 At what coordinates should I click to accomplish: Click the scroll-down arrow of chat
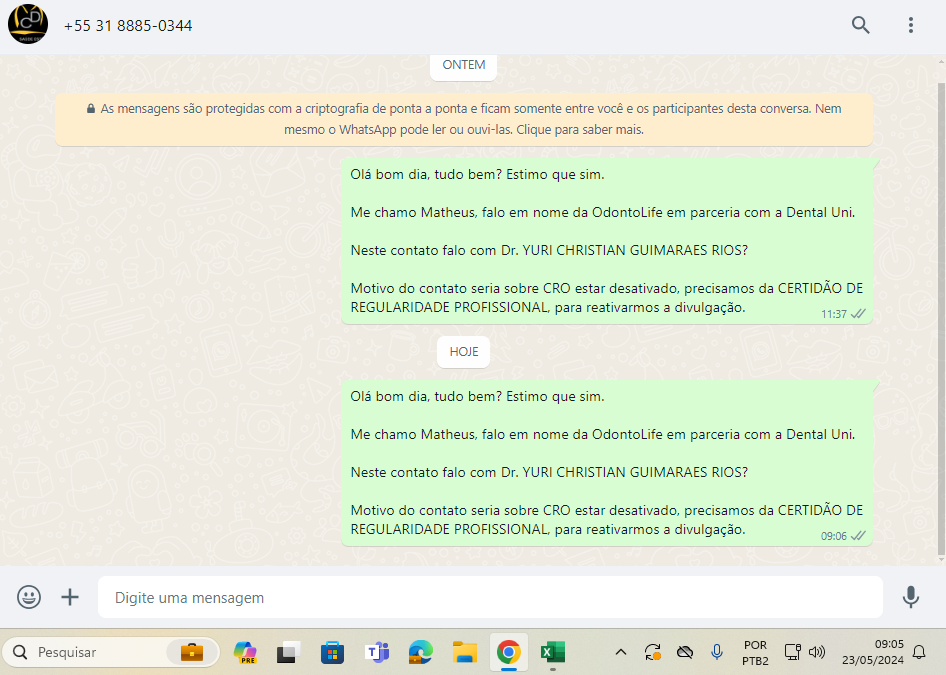click(x=941, y=560)
